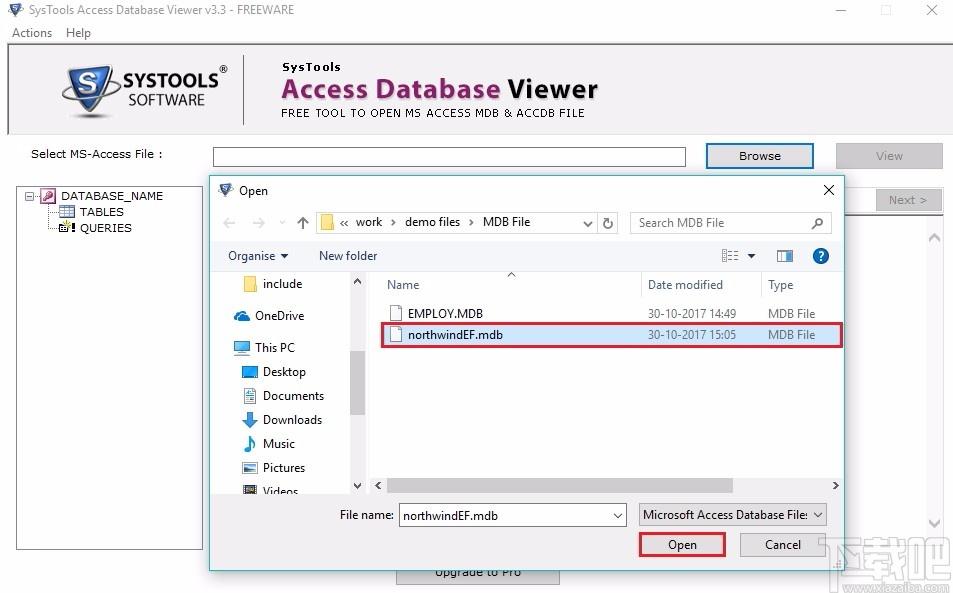Viewport: 953px width, 593px height.
Task: Click the northwindEF.mdb file icon
Action: tap(396, 334)
